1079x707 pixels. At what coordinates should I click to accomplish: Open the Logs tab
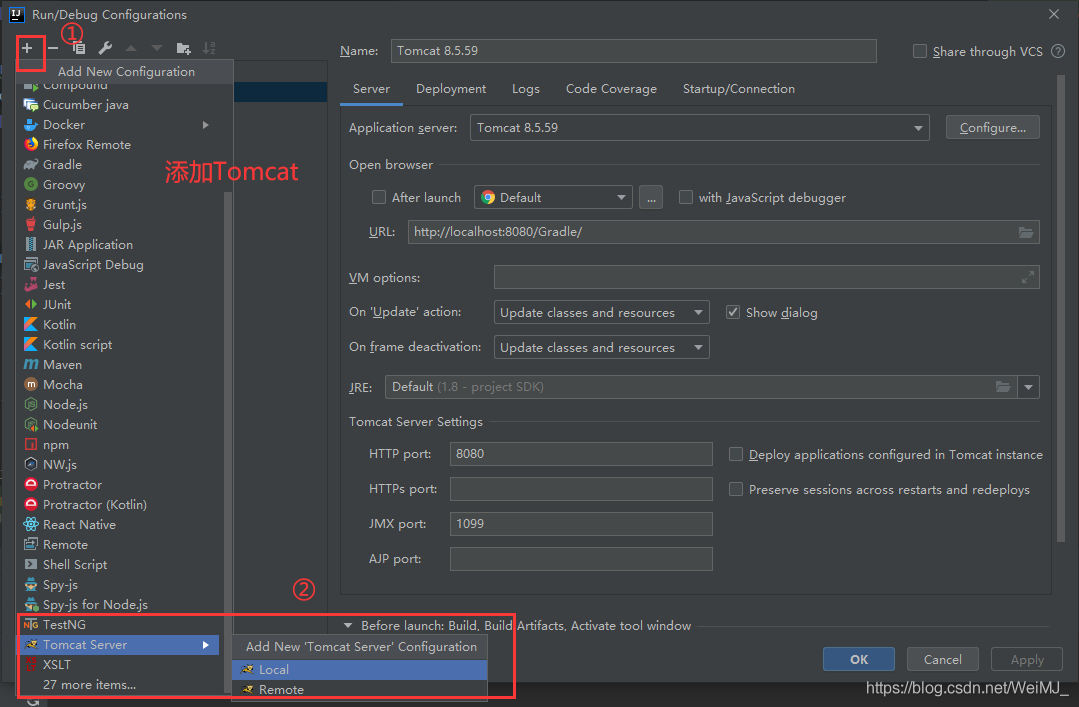[x=526, y=89]
